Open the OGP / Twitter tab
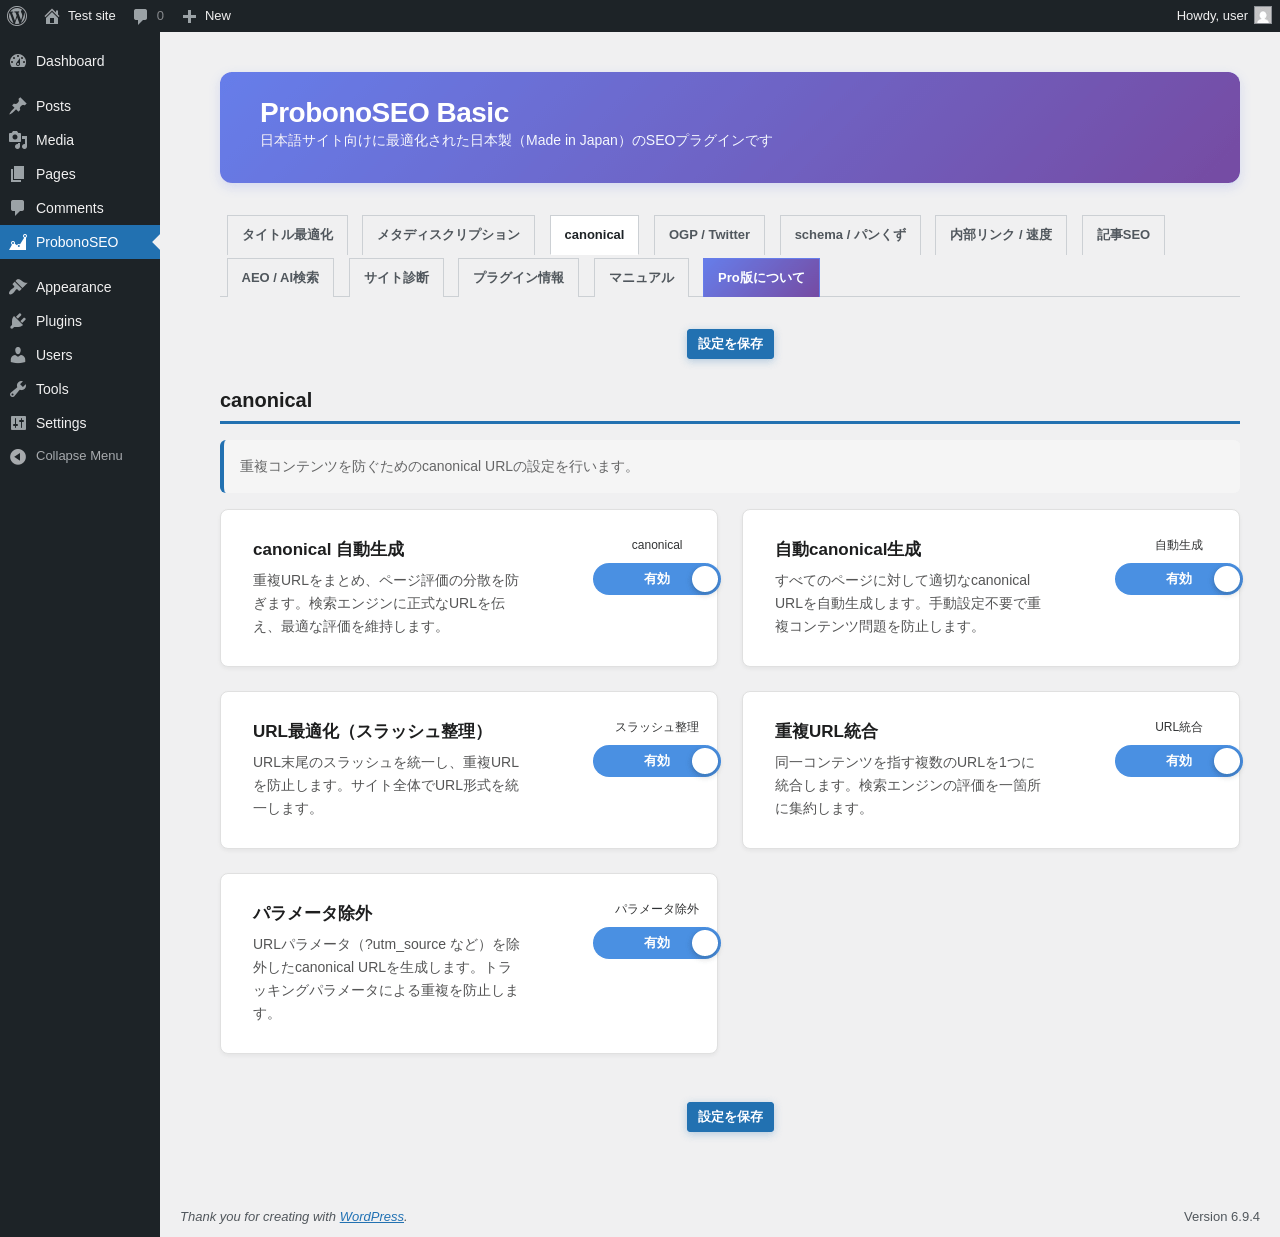 point(709,235)
